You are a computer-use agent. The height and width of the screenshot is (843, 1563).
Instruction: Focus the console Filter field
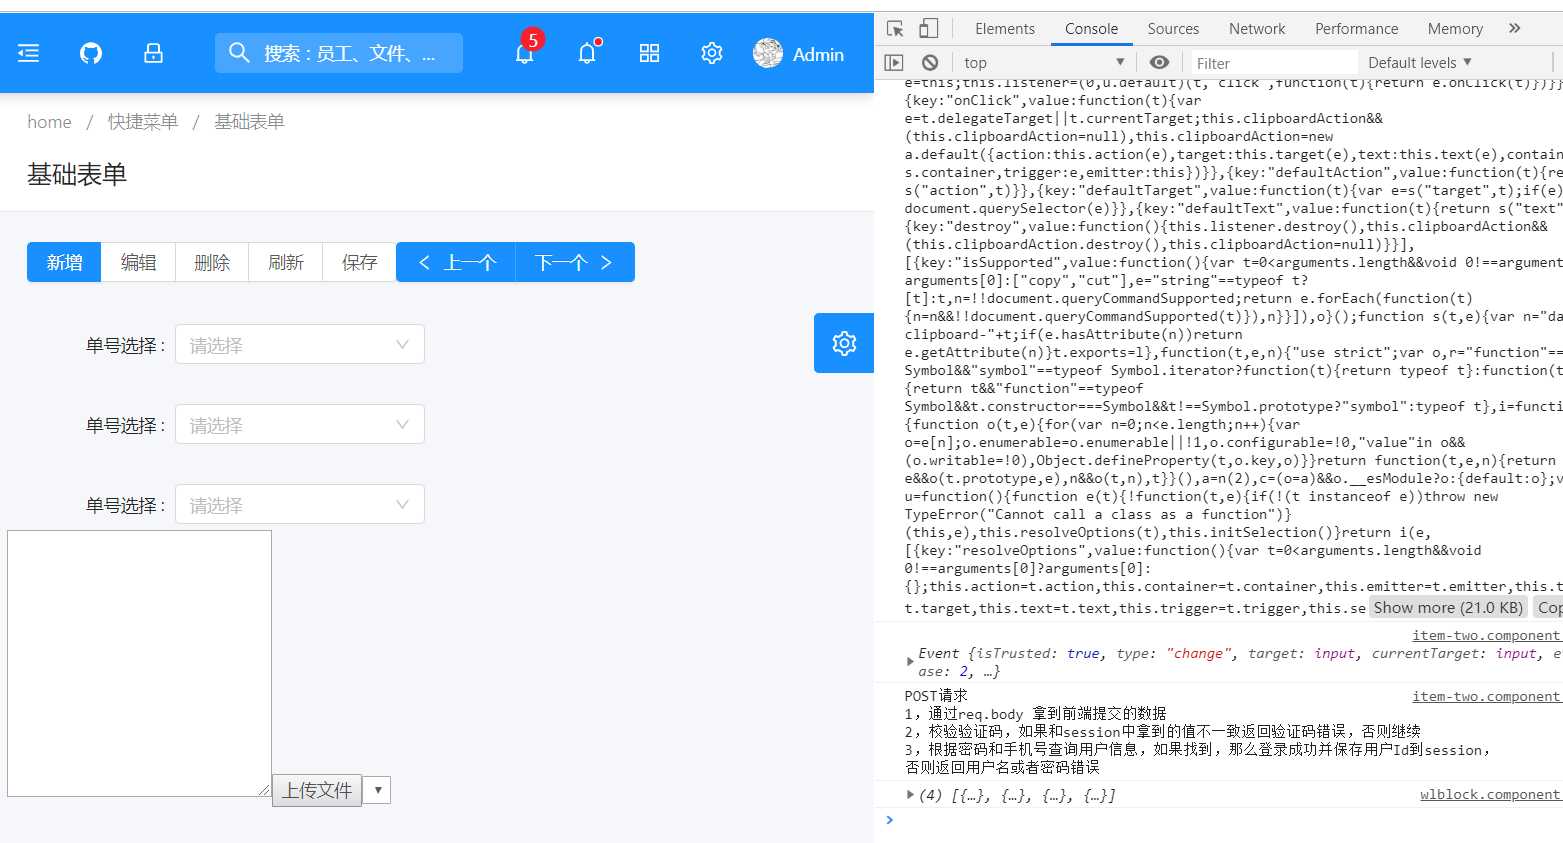[1272, 63]
